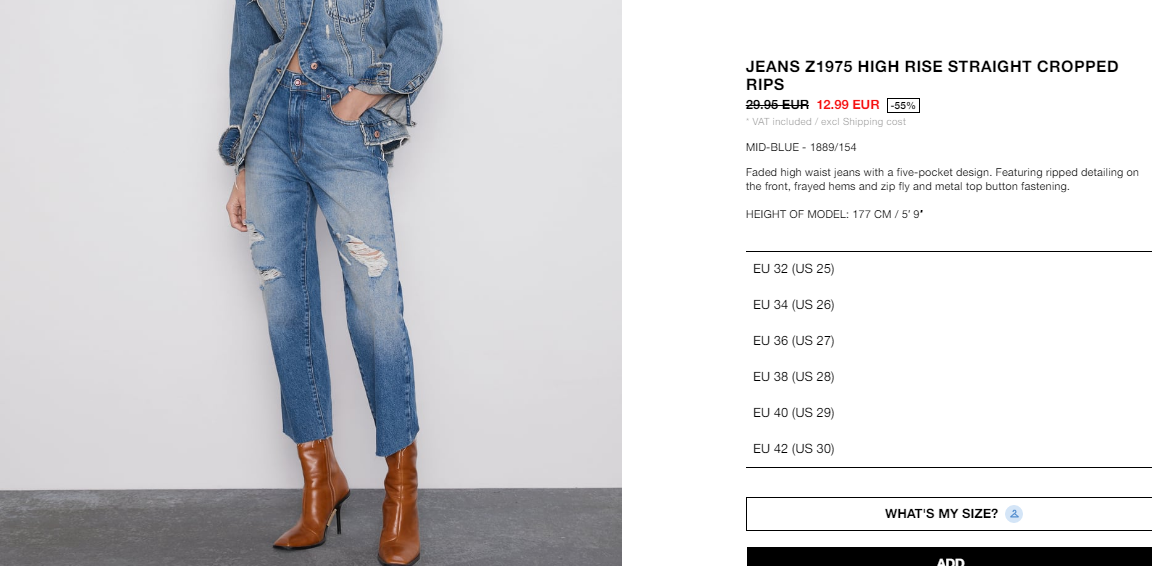Select size EU 32 (US 25)

click(948, 269)
